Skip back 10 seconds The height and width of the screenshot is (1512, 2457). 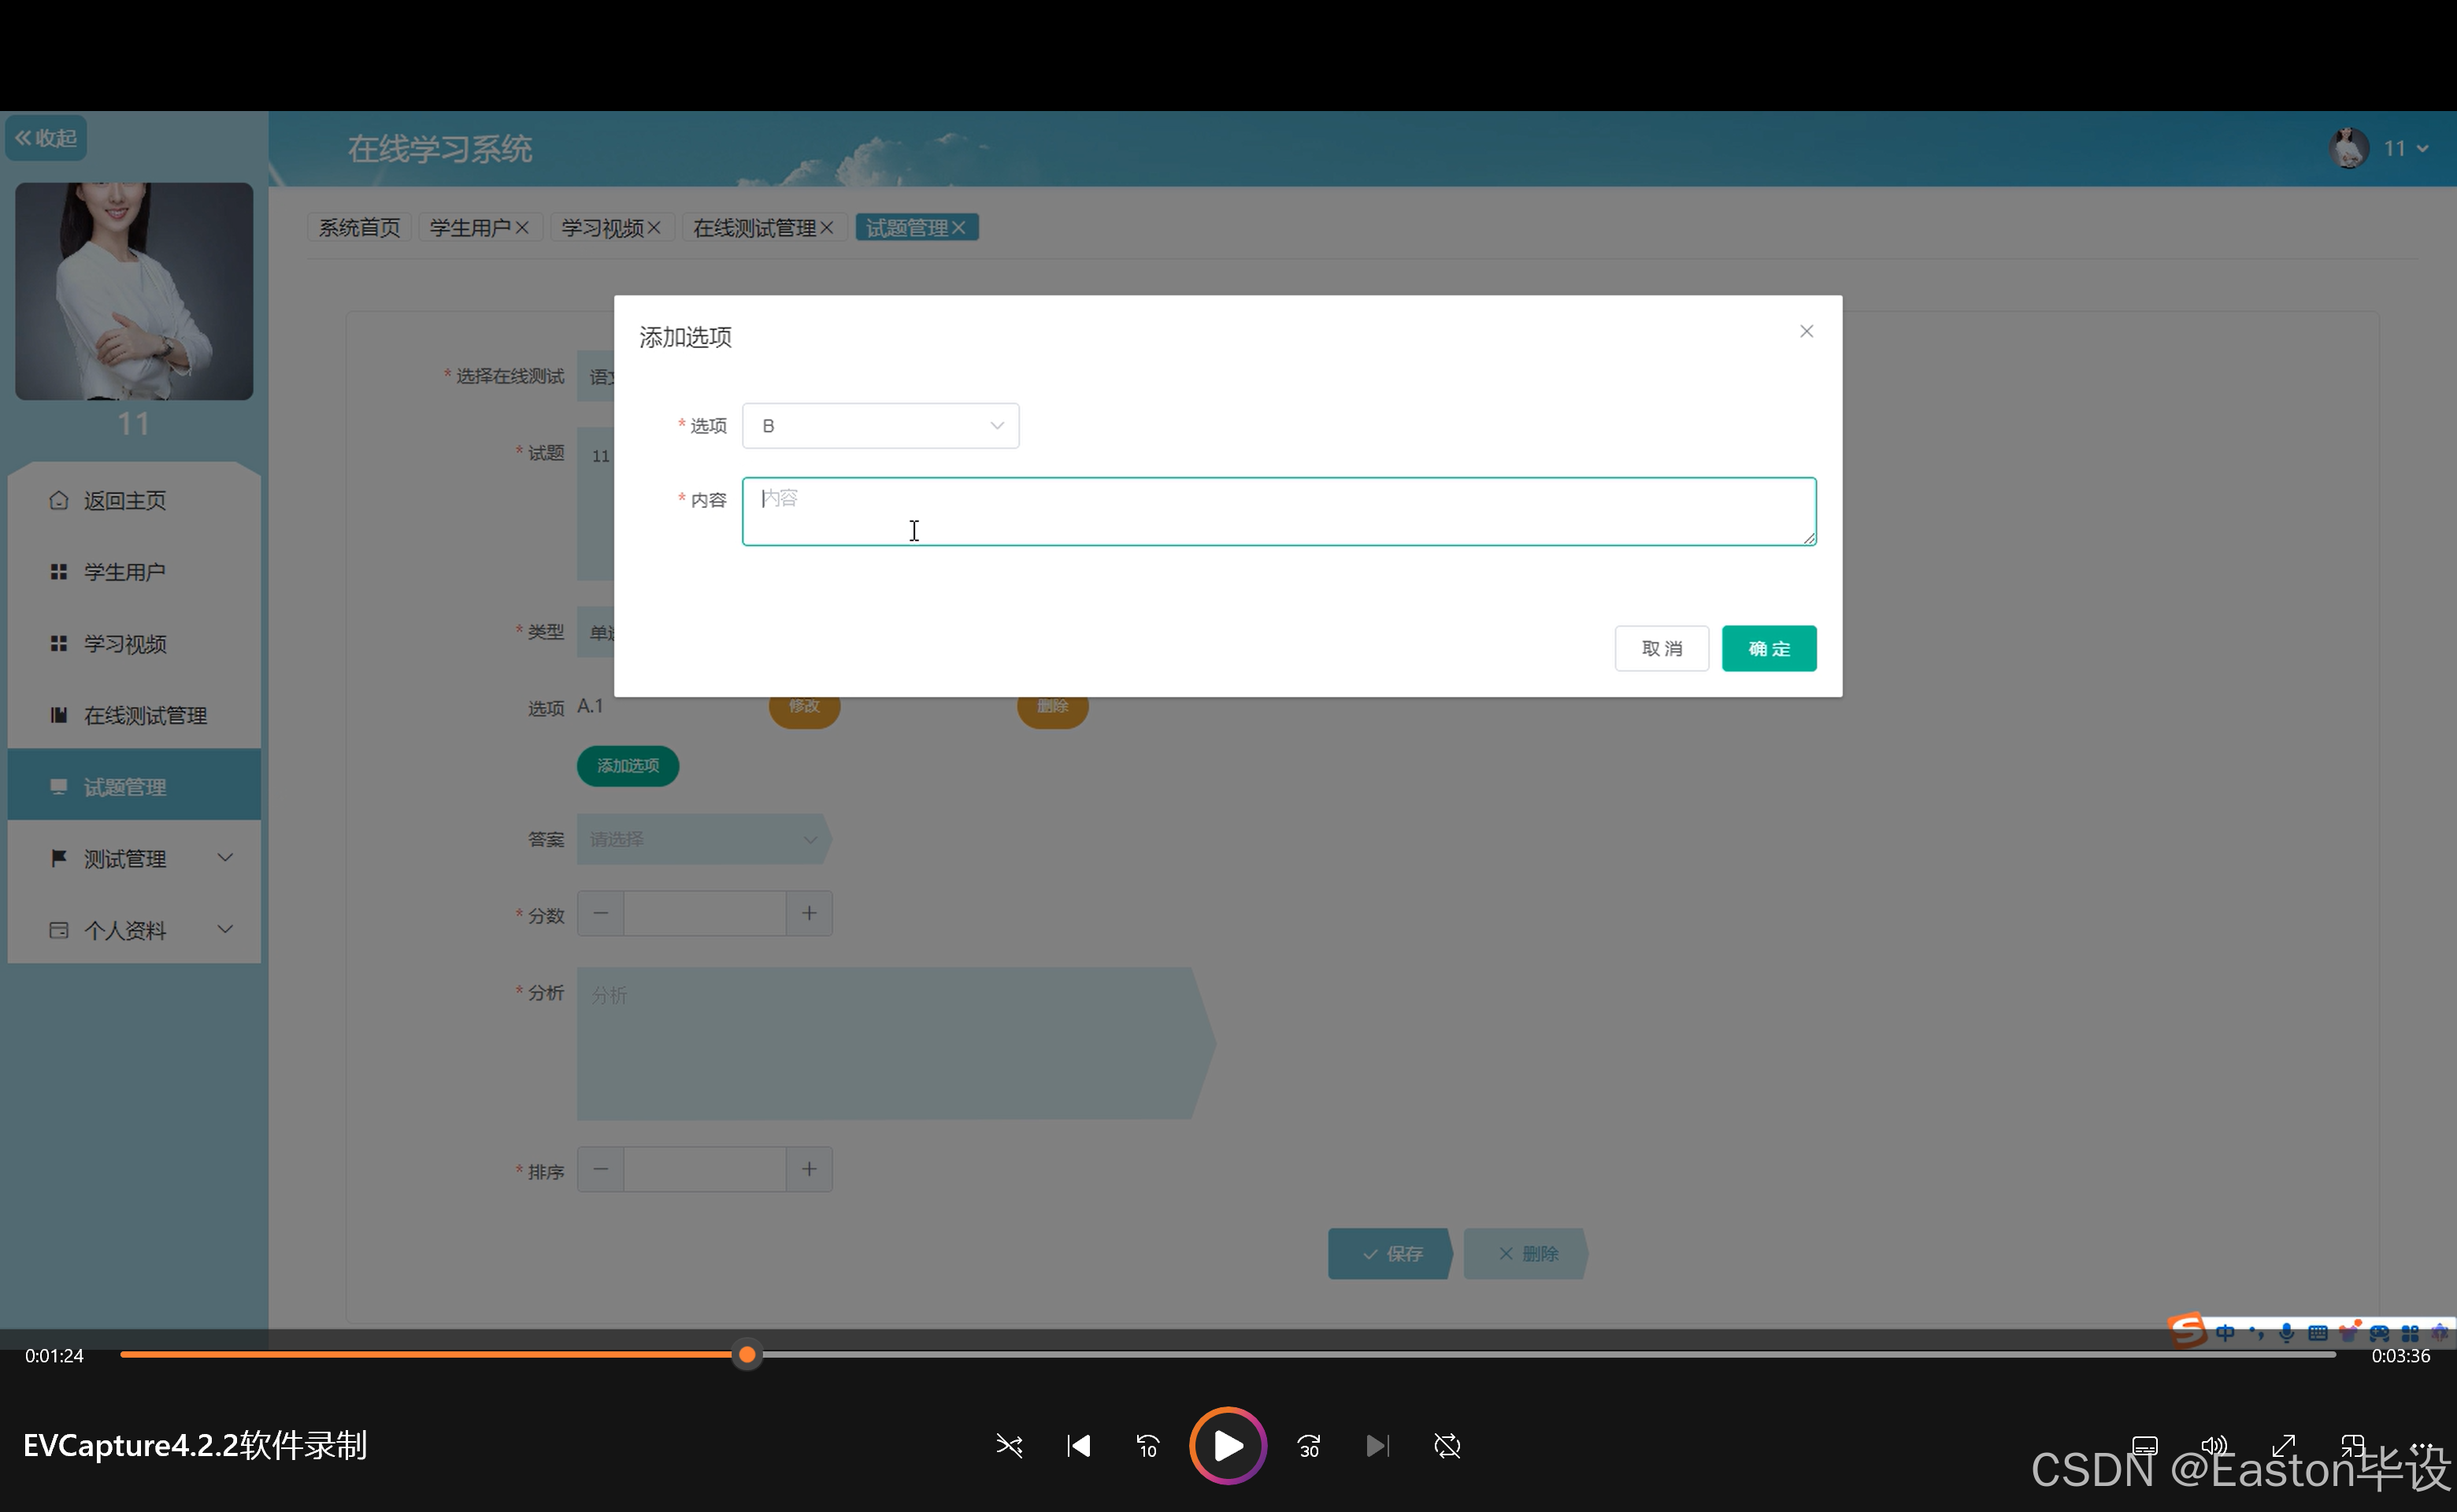coord(1147,1446)
